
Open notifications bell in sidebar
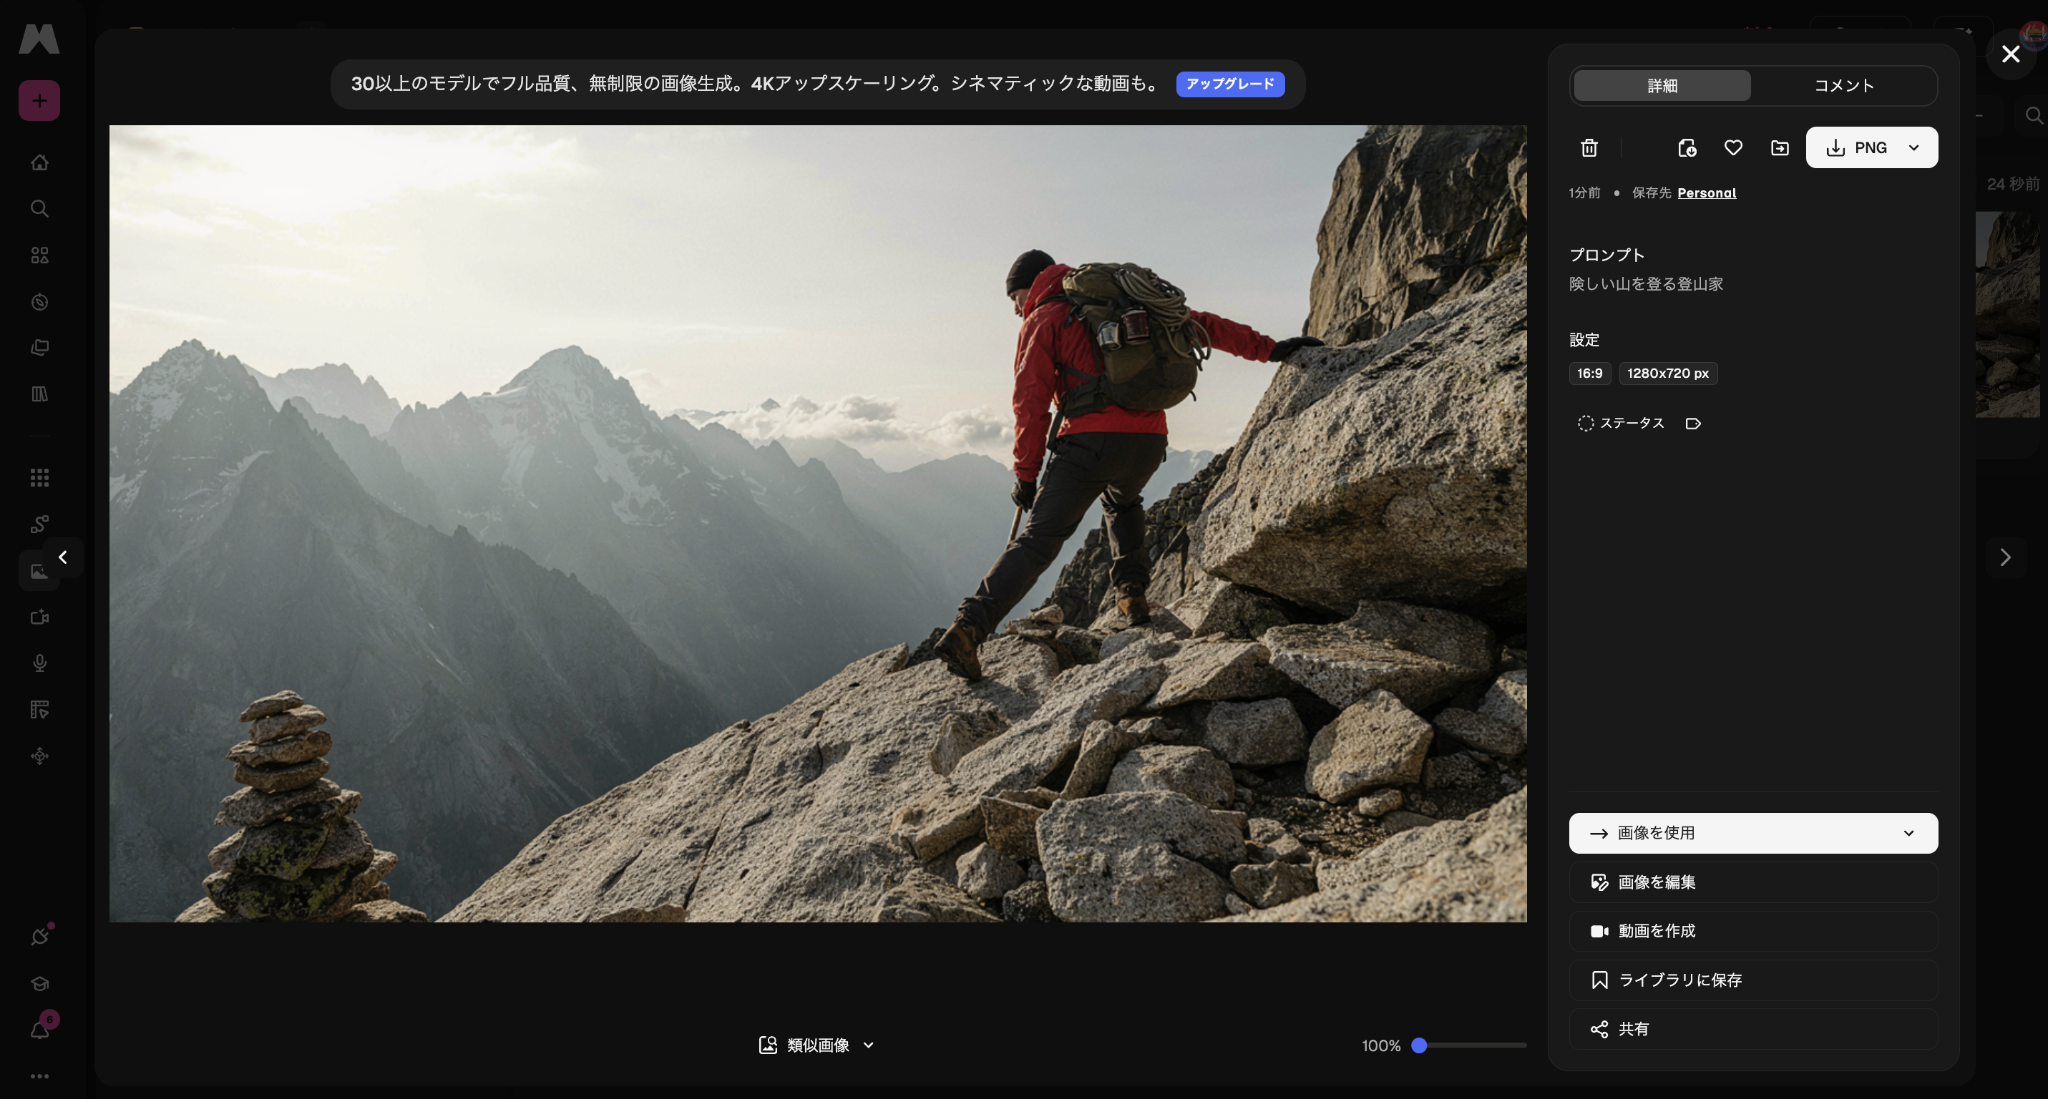point(39,1030)
